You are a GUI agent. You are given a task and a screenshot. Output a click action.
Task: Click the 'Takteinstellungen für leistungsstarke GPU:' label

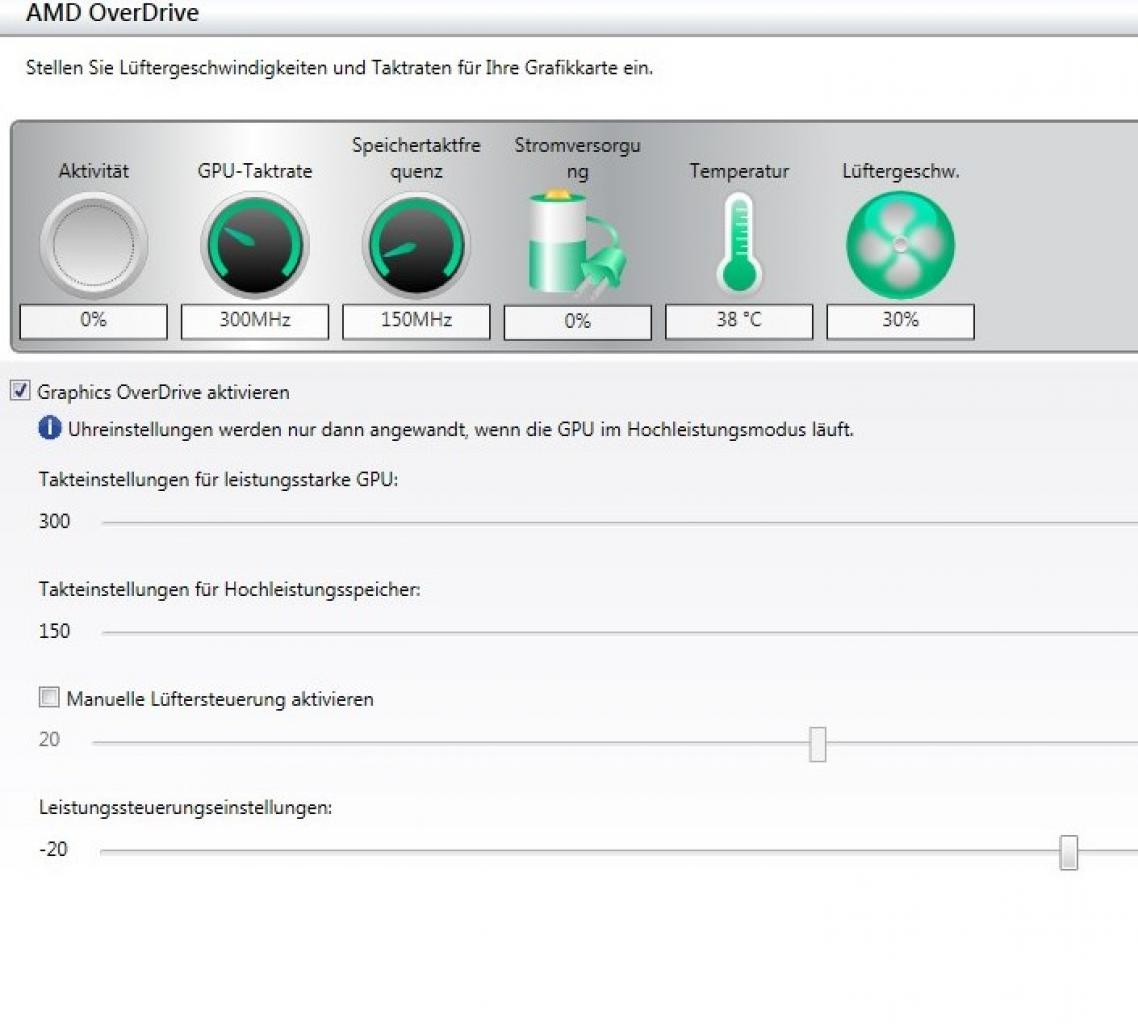click(218, 480)
